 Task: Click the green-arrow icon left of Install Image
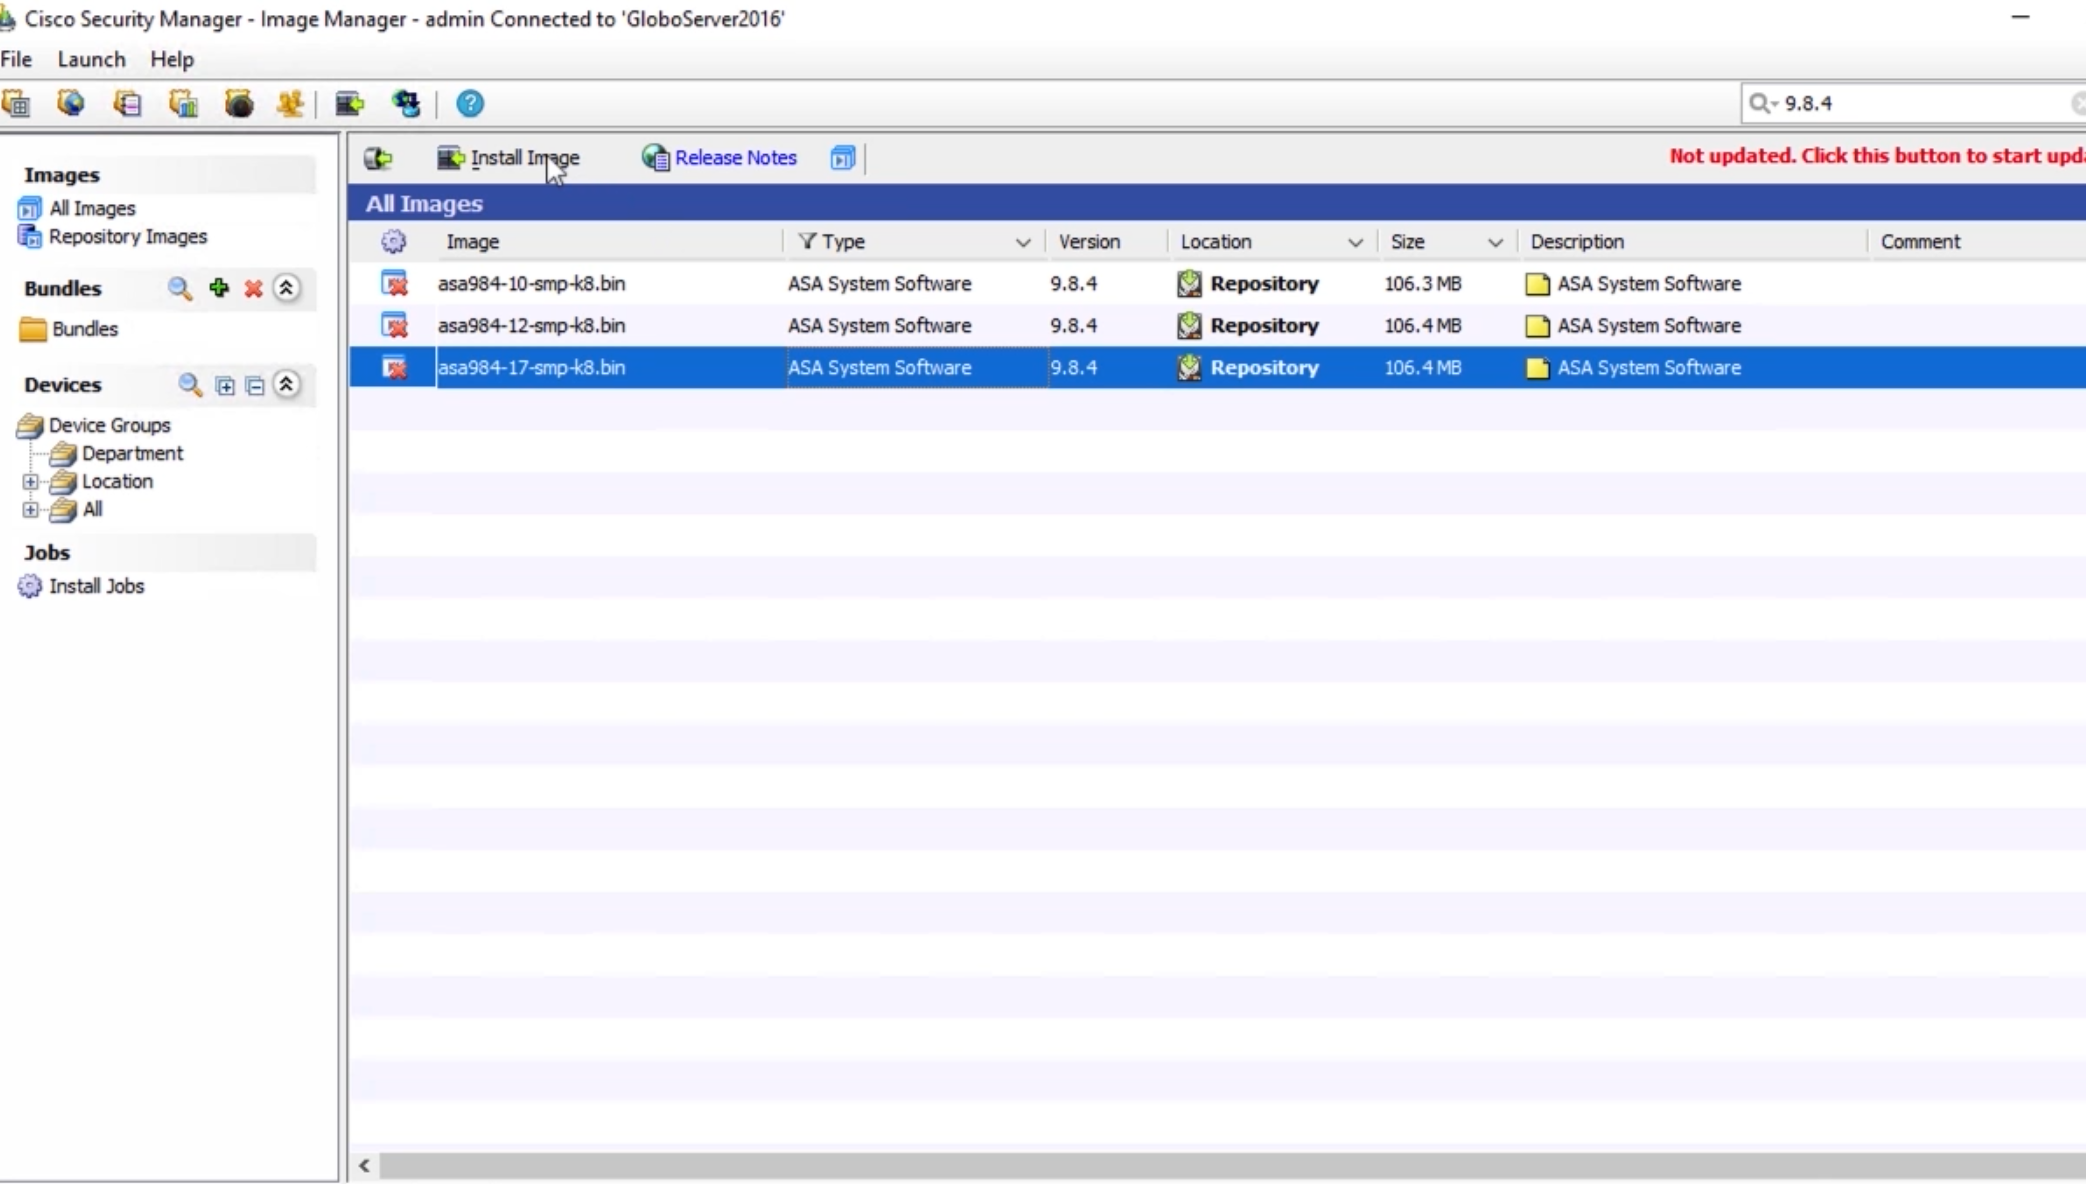click(378, 158)
